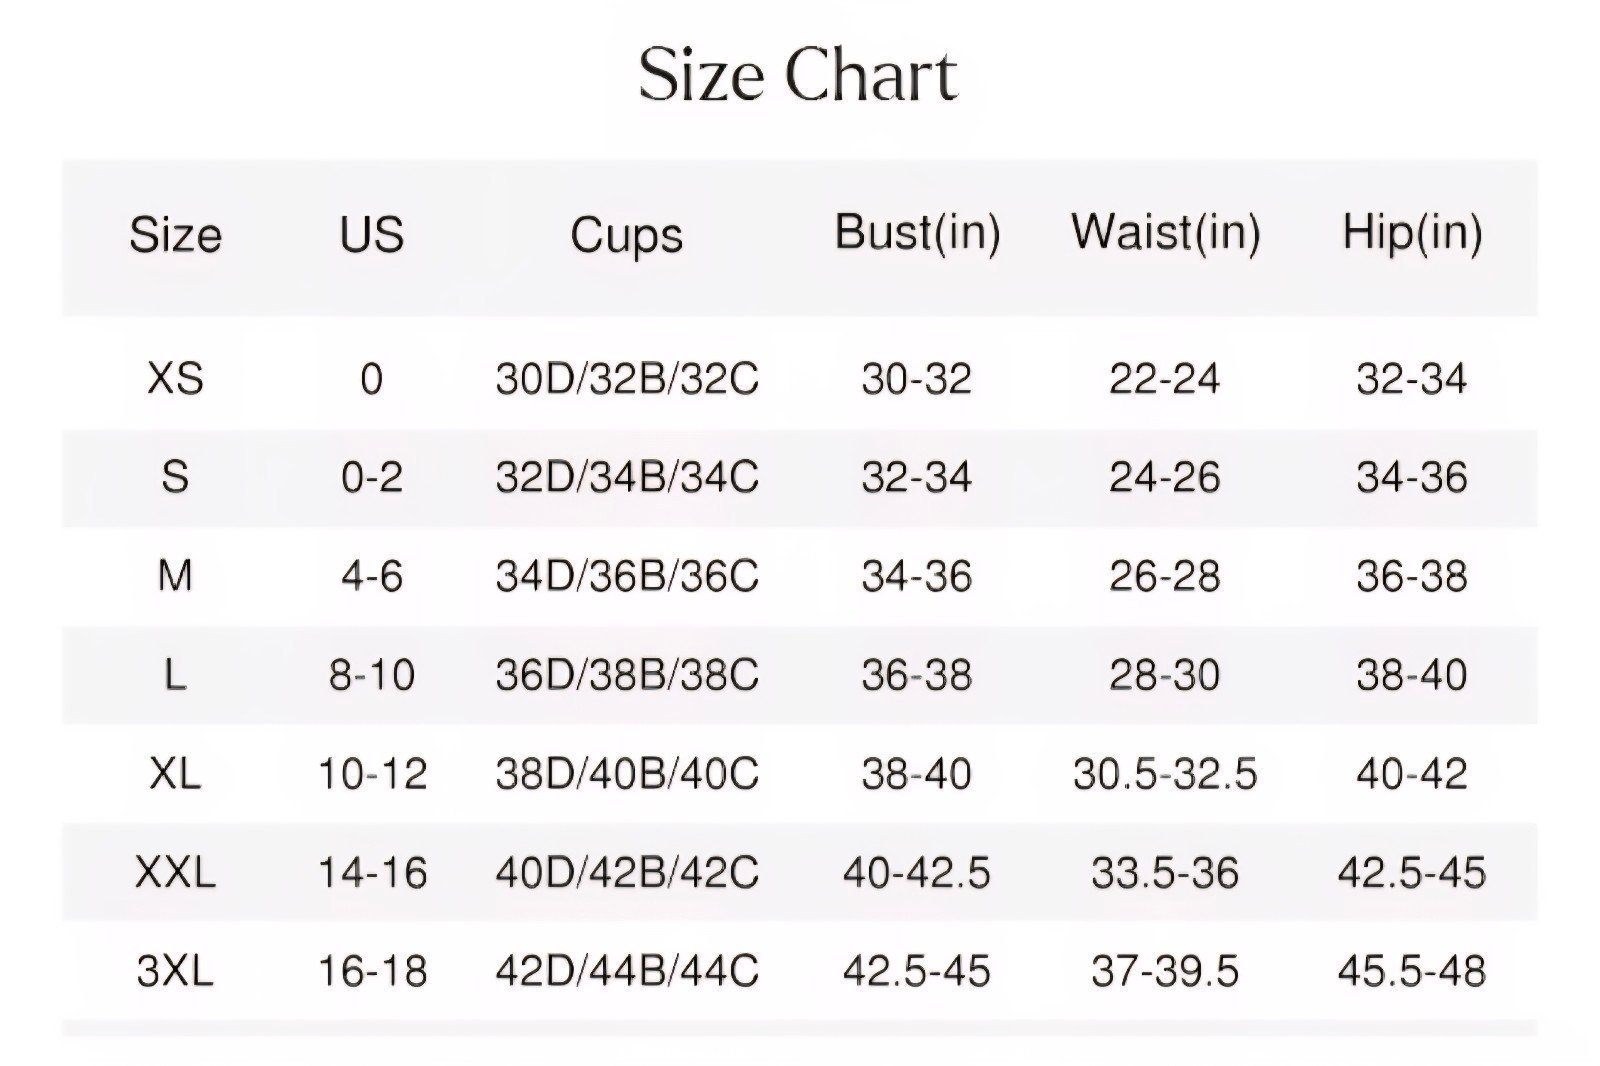Select the M size row label

tap(175, 575)
